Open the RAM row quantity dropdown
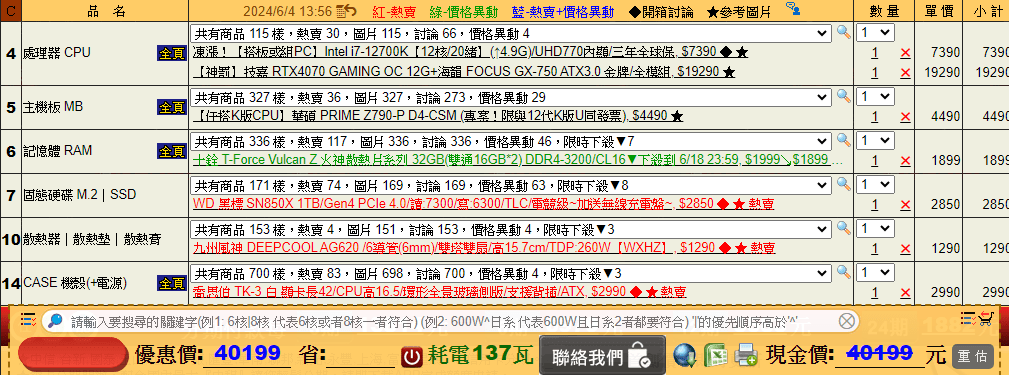1009x375 pixels. 875,141
